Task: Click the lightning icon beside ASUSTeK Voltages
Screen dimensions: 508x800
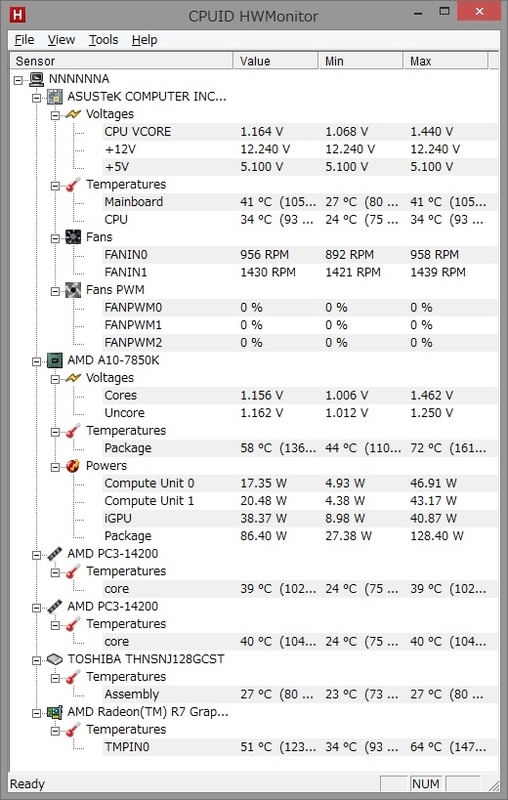Action: coord(73,114)
